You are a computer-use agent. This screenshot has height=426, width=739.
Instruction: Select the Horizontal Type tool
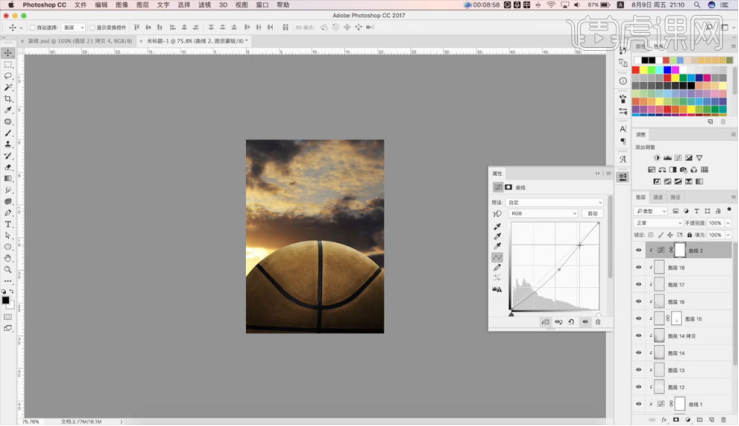click(8, 224)
